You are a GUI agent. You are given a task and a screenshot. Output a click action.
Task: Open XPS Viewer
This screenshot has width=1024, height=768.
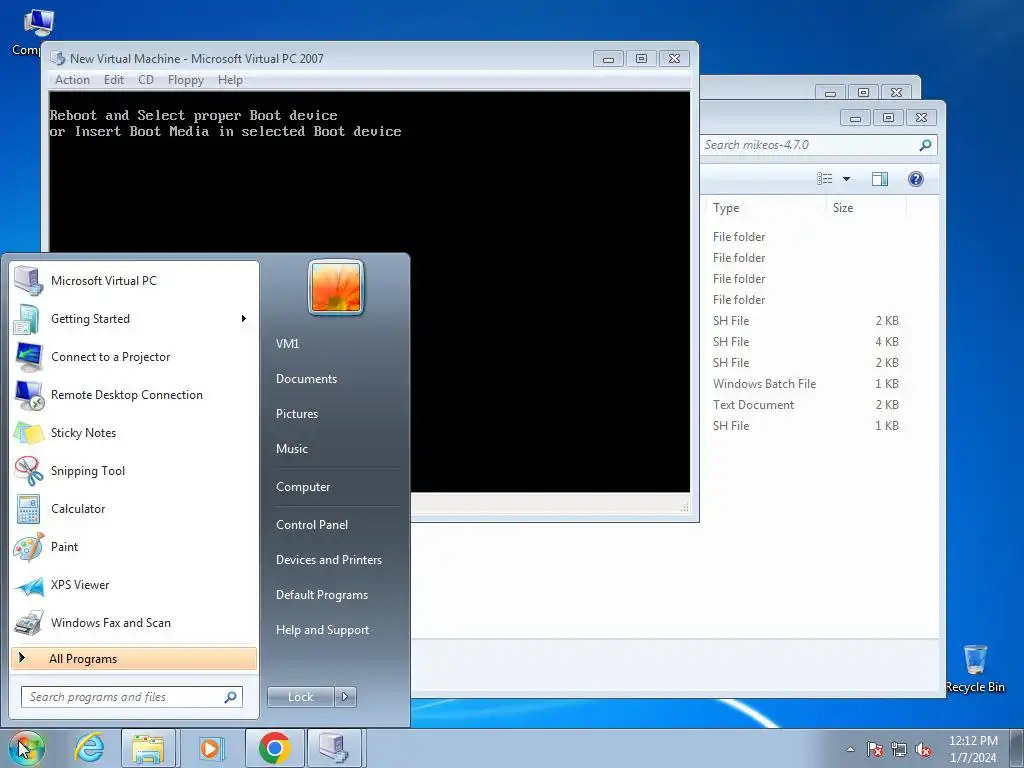pyautogui.click(x=134, y=584)
